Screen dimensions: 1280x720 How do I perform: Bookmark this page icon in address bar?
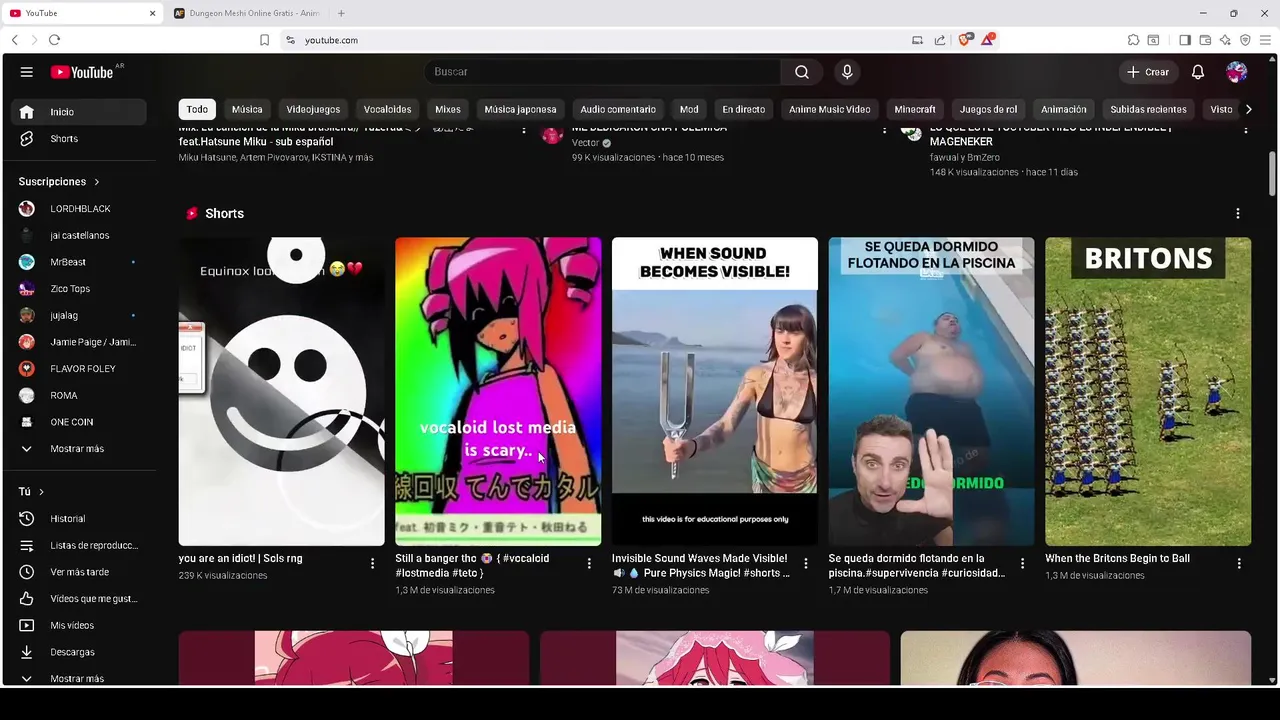click(264, 40)
